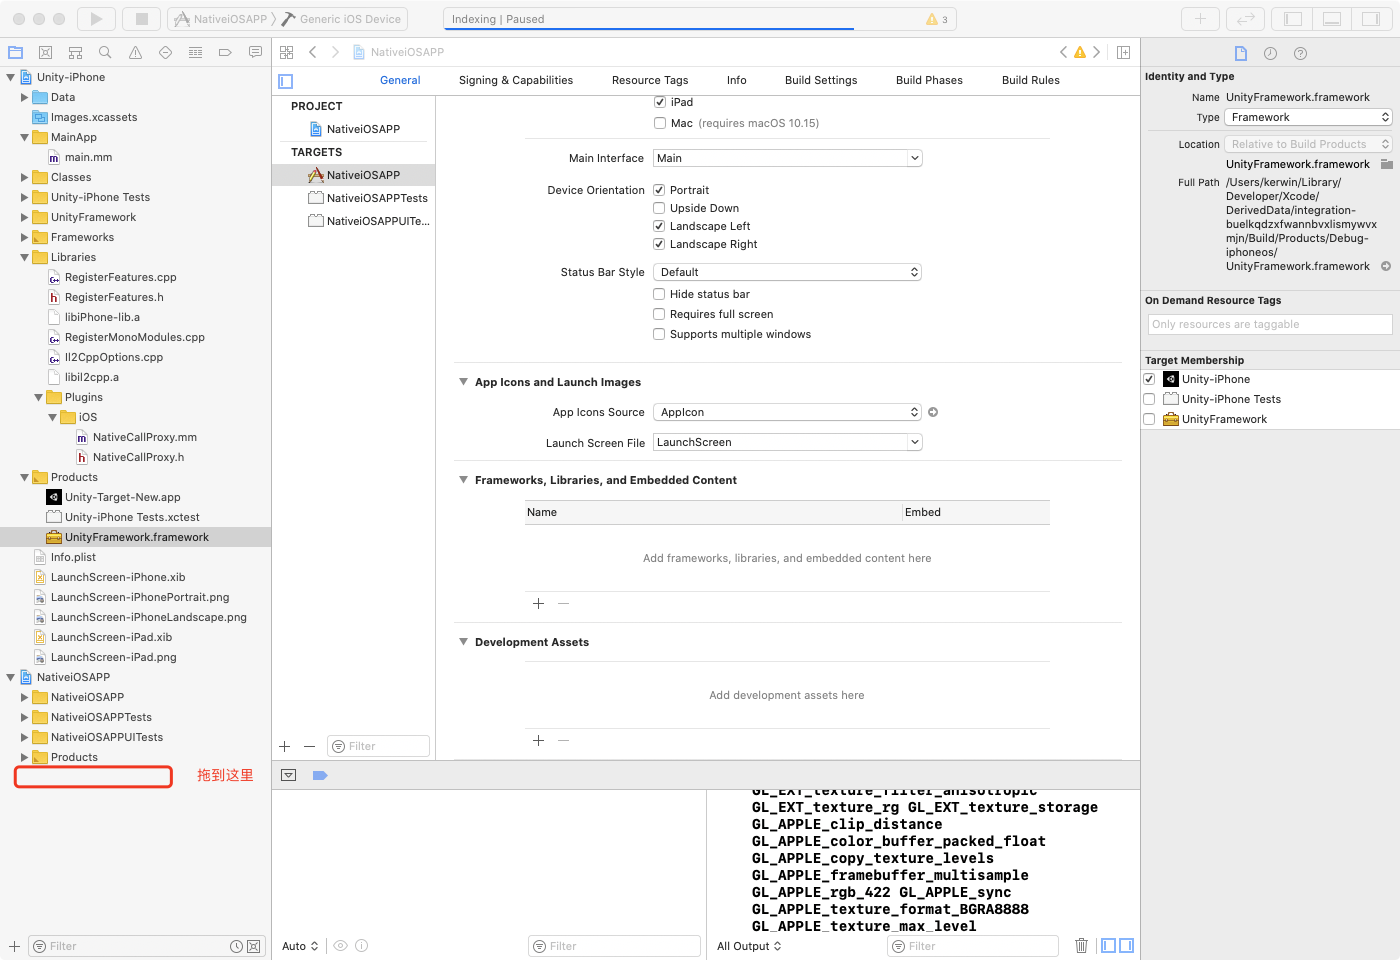Toggle the navigator panel visibility
1400x960 pixels.
pyautogui.click(x=1293, y=19)
